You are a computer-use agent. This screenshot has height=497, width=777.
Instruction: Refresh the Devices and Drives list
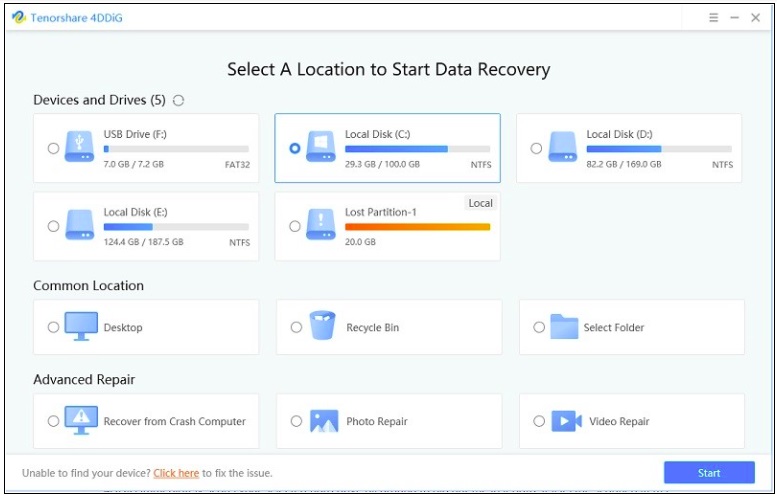coord(178,101)
